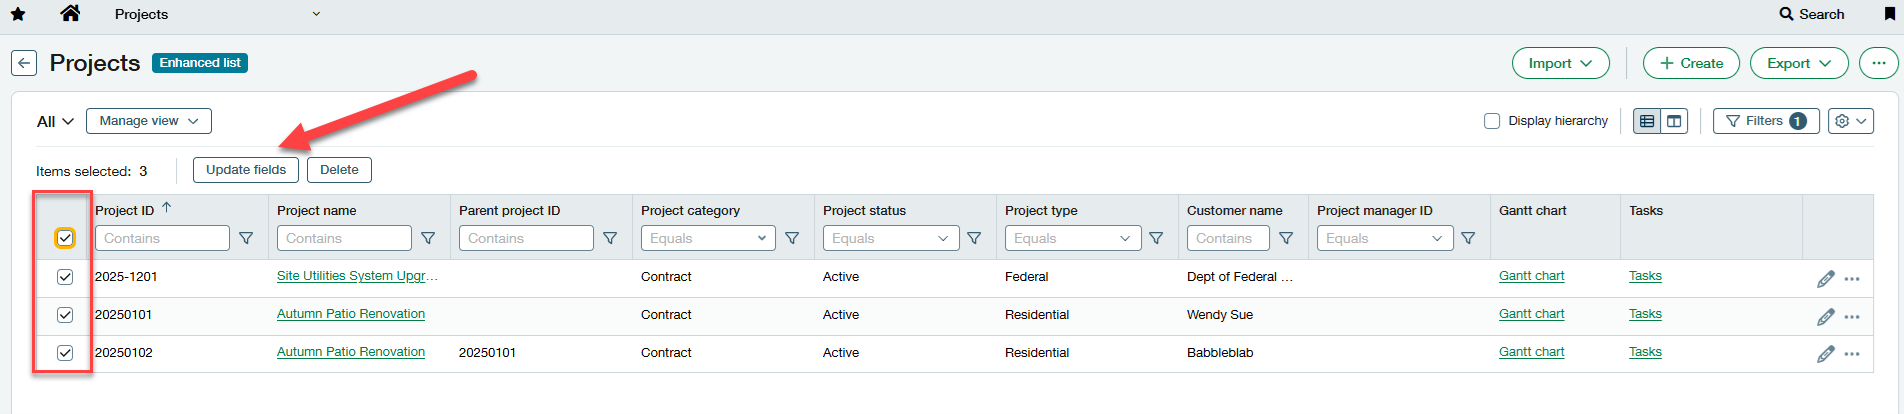The image size is (1904, 414).
Task: Click the bookmark icon at top right
Action: 1889,14
